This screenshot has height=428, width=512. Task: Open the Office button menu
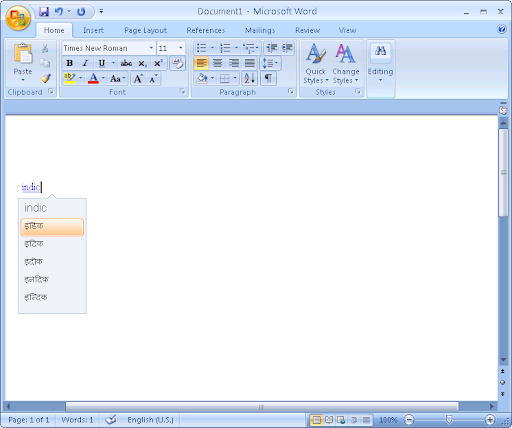point(18,18)
